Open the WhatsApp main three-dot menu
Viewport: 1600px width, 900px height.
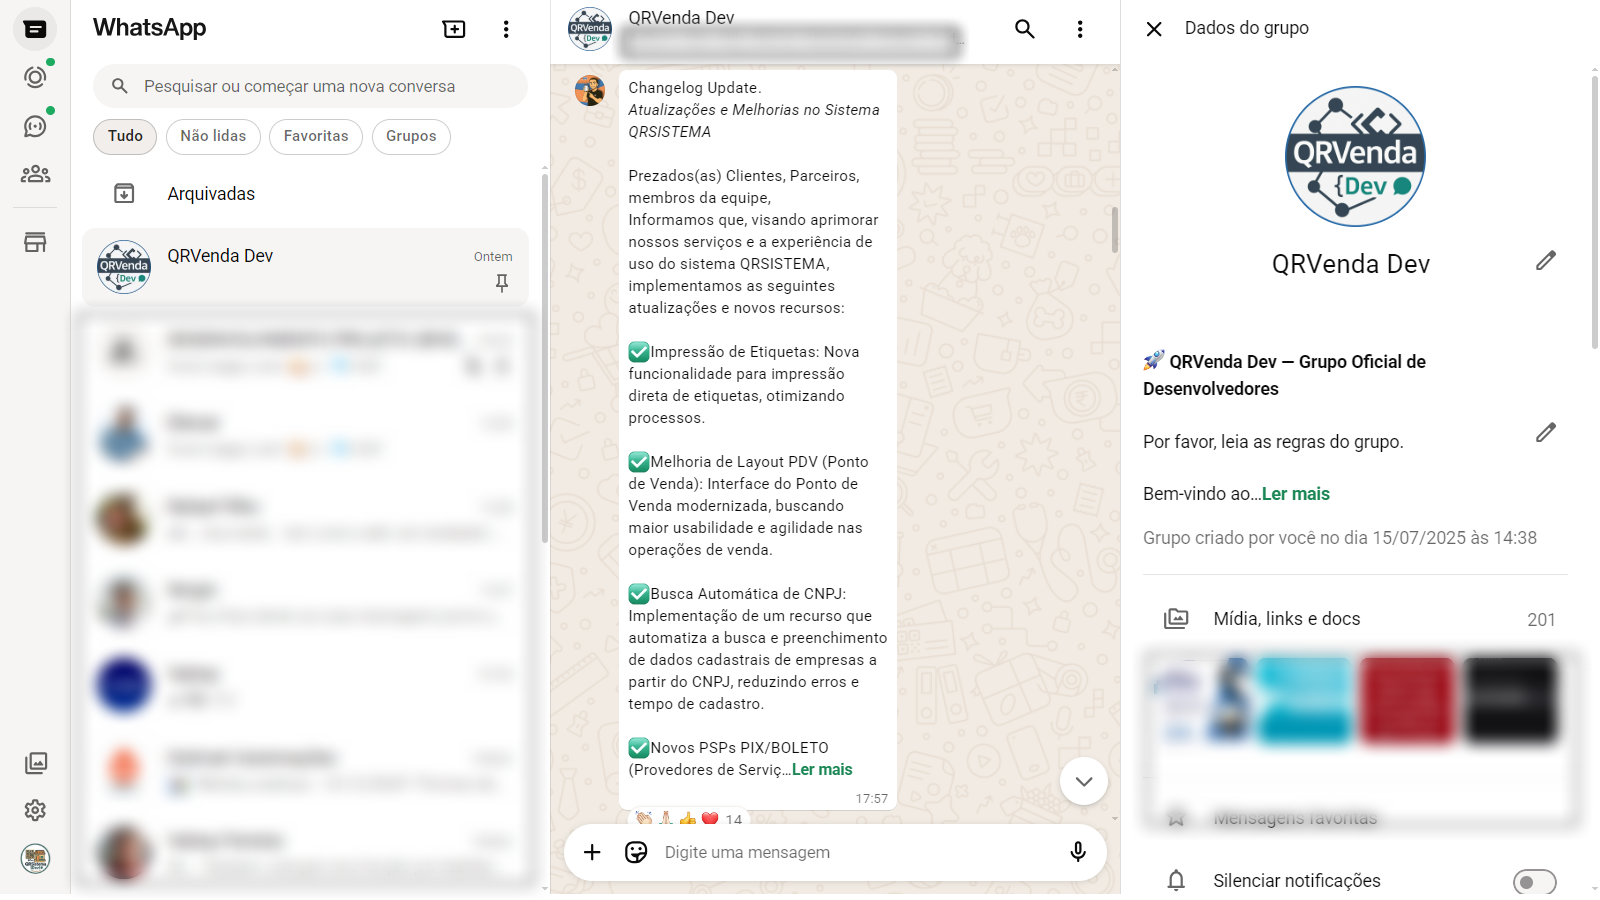tap(506, 29)
